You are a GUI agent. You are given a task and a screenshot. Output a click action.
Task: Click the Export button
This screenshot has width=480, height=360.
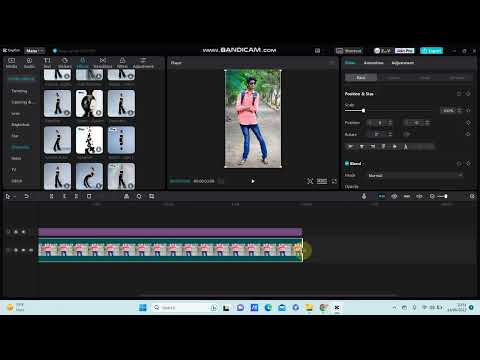[431, 51]
